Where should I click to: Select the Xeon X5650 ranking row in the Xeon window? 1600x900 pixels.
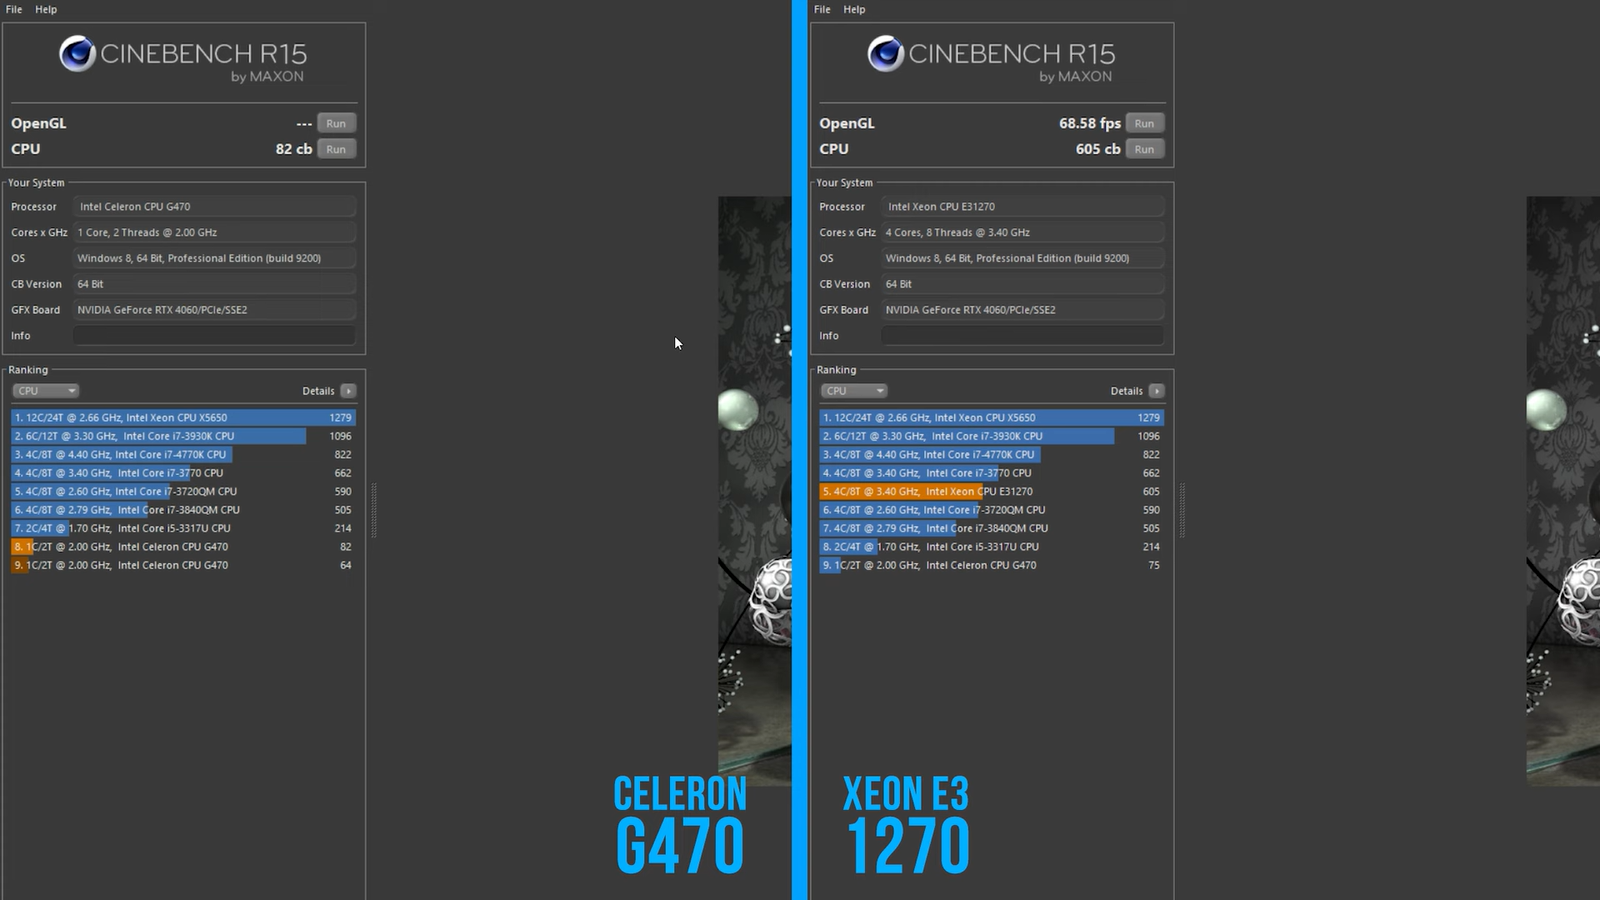point(991,418)
